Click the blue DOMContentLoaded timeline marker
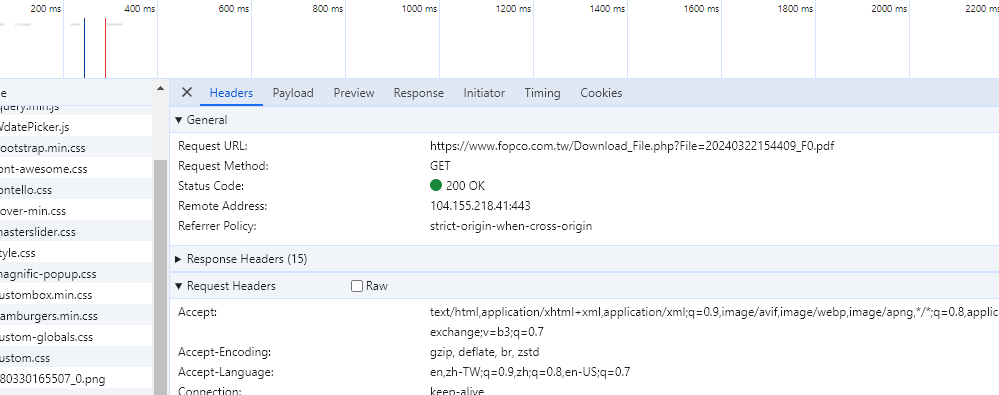 (85, 48)
